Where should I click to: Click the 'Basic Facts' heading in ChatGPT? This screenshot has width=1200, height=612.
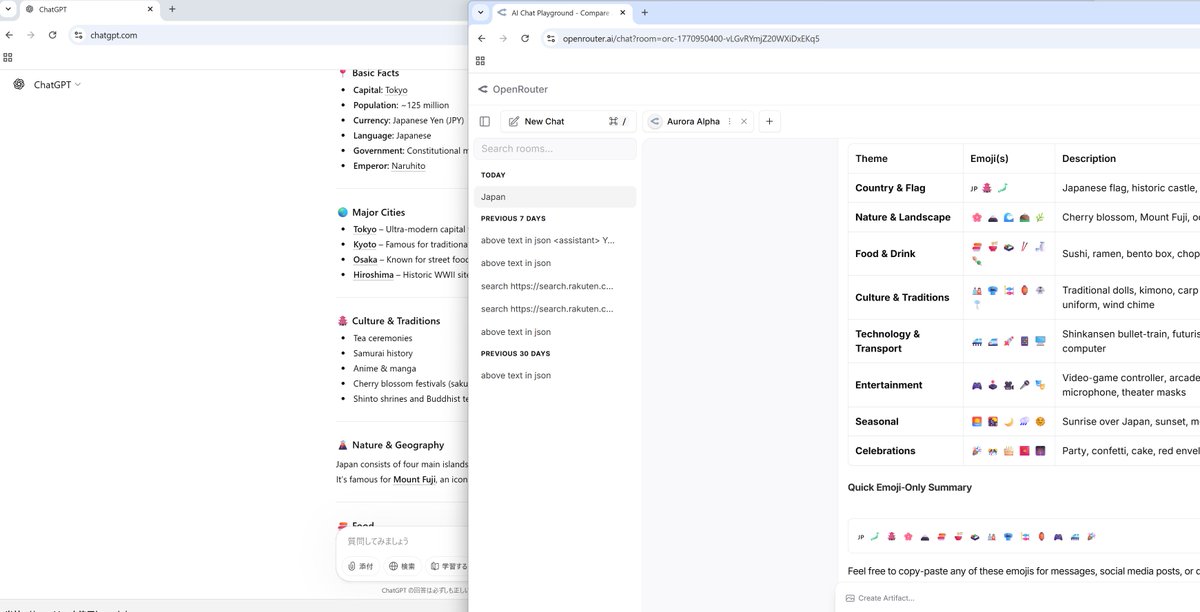coord(375,73)
